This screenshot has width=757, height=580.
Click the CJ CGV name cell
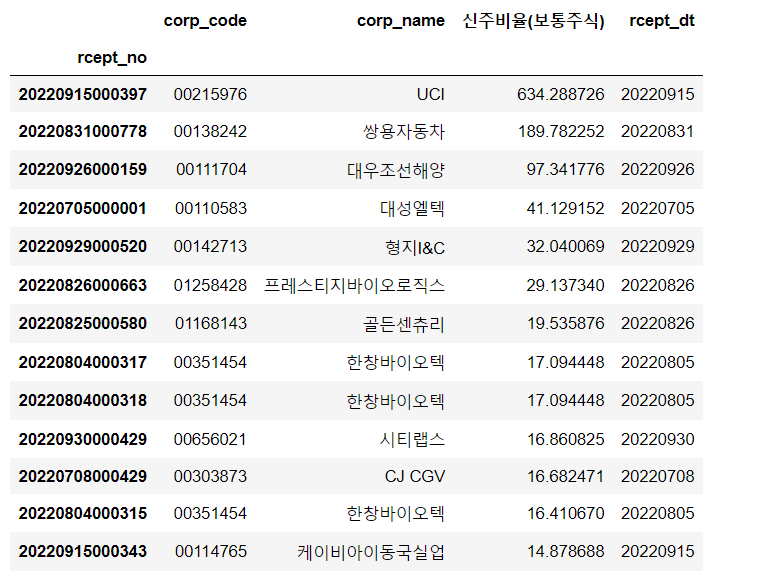[415, 476]
